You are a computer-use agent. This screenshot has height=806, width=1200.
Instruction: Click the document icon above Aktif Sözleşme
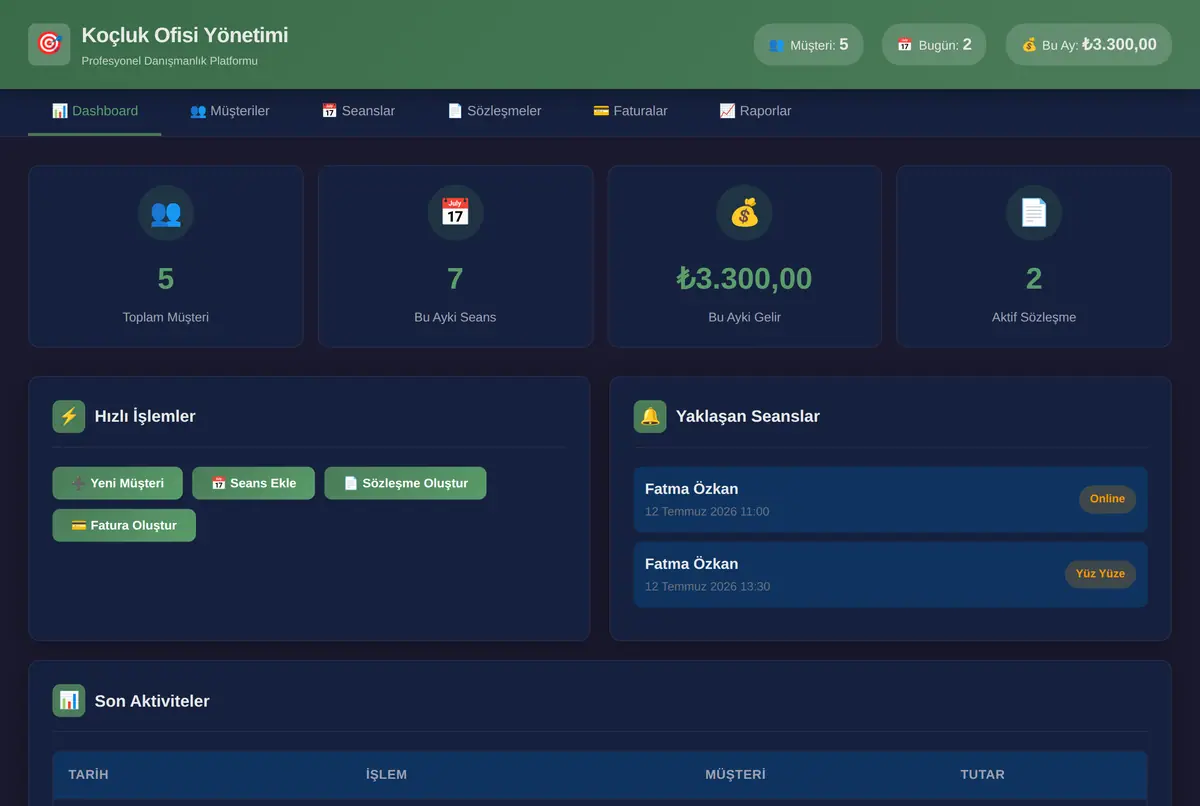(x=1034, y=213)
